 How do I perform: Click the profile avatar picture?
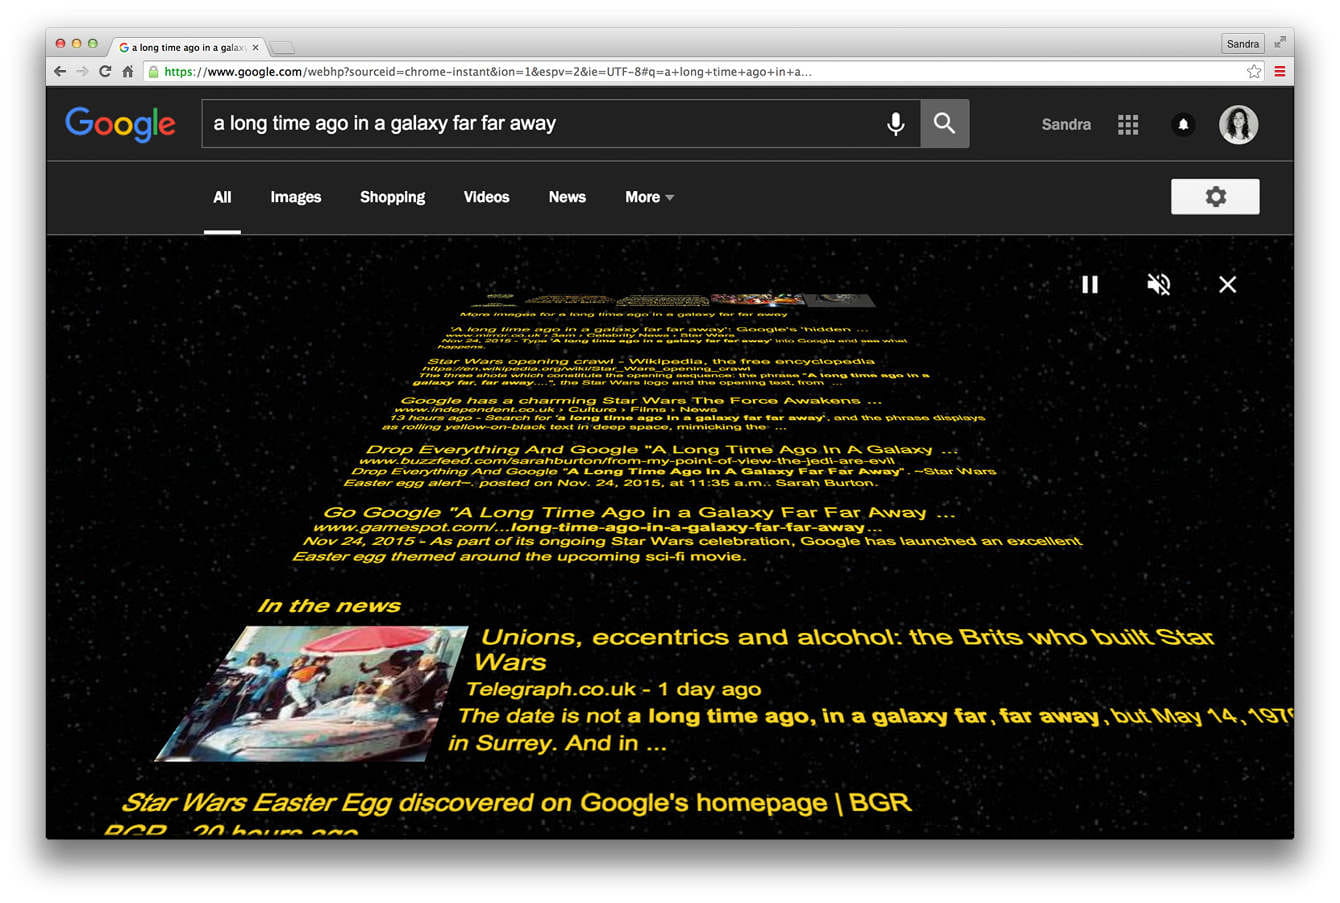(1238, 124)
